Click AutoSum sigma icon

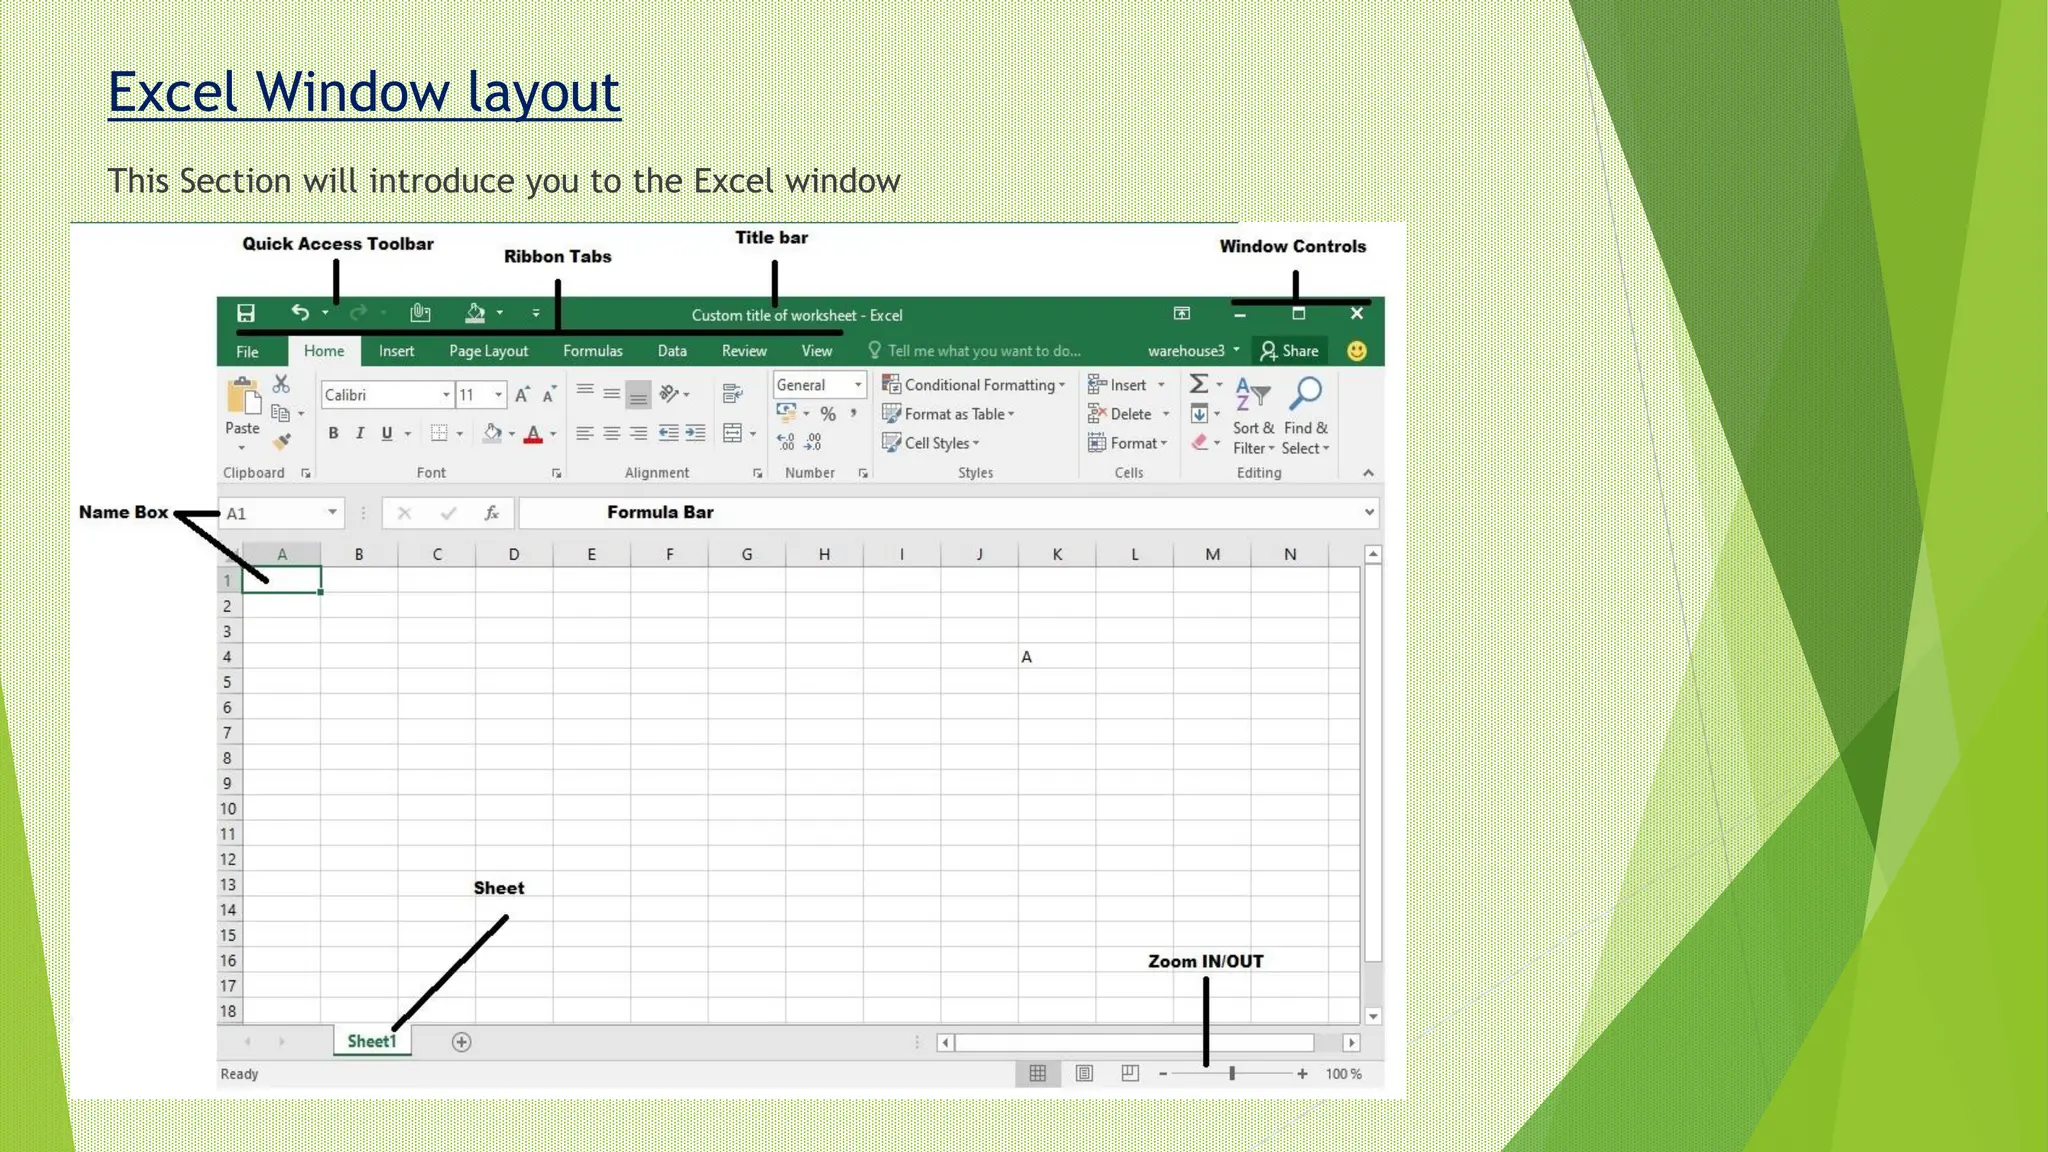1198,384
